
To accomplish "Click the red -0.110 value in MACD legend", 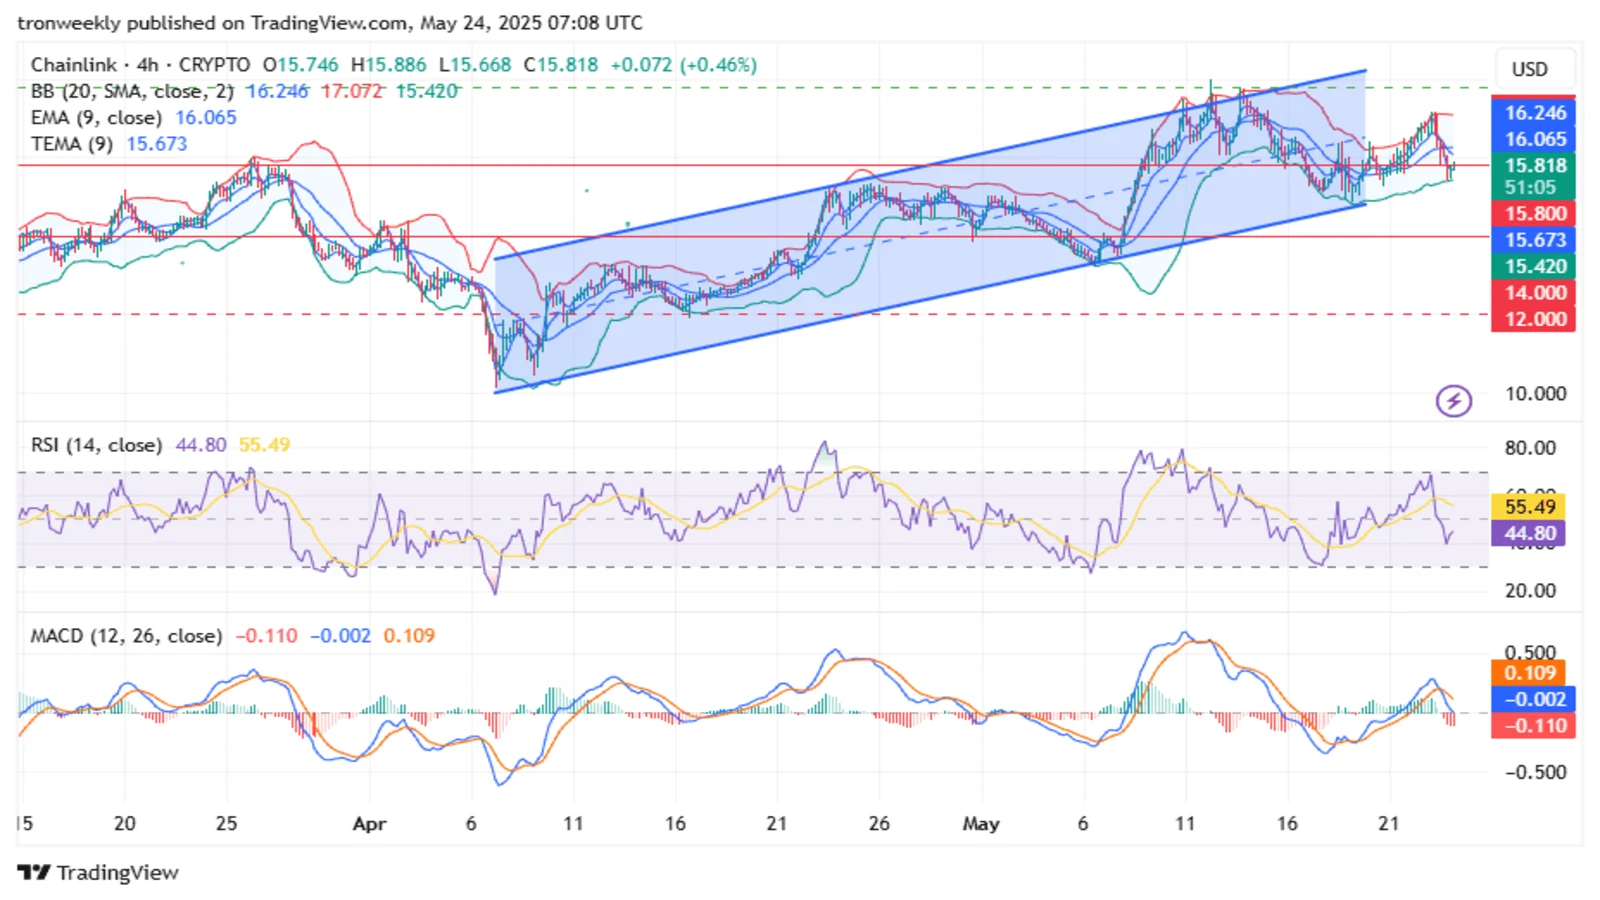I will tap(267, 635).
